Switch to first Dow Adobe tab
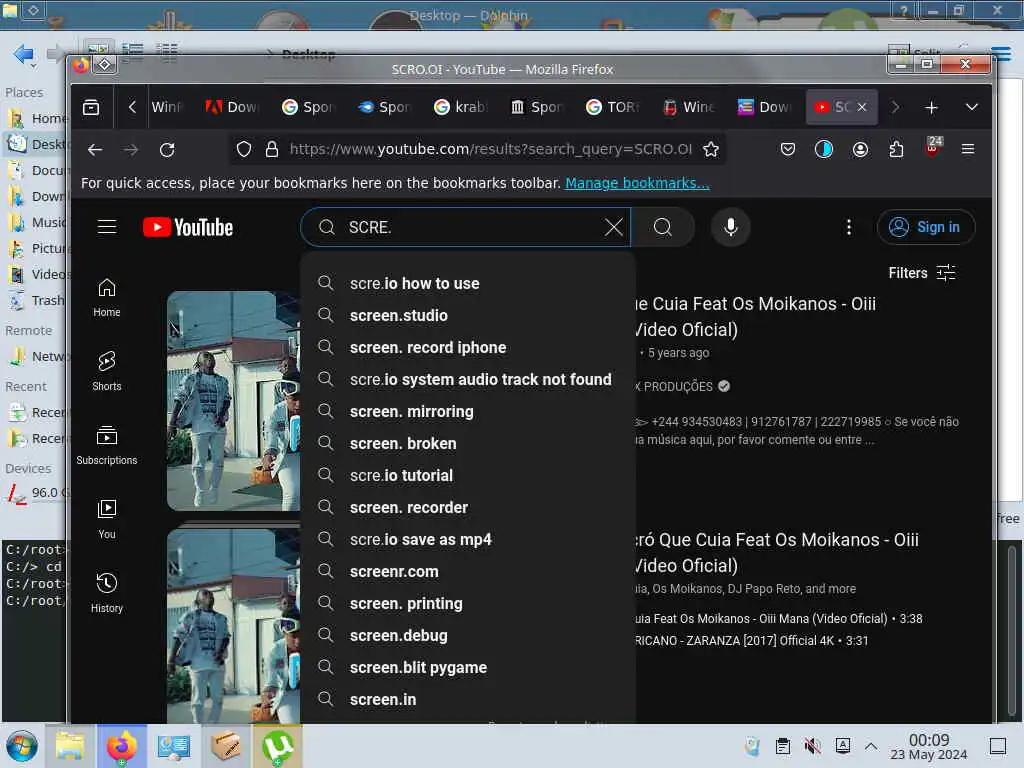 pyautogui.click(x=231, y=107)
